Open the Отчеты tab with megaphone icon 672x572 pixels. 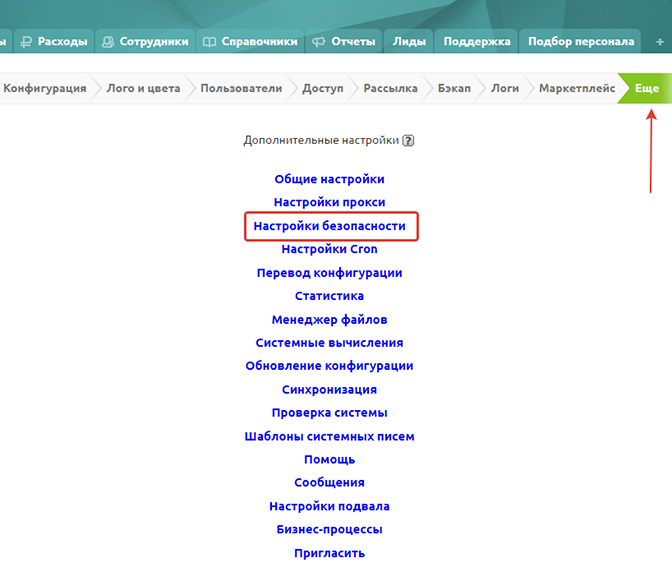(x=344, y=41)
